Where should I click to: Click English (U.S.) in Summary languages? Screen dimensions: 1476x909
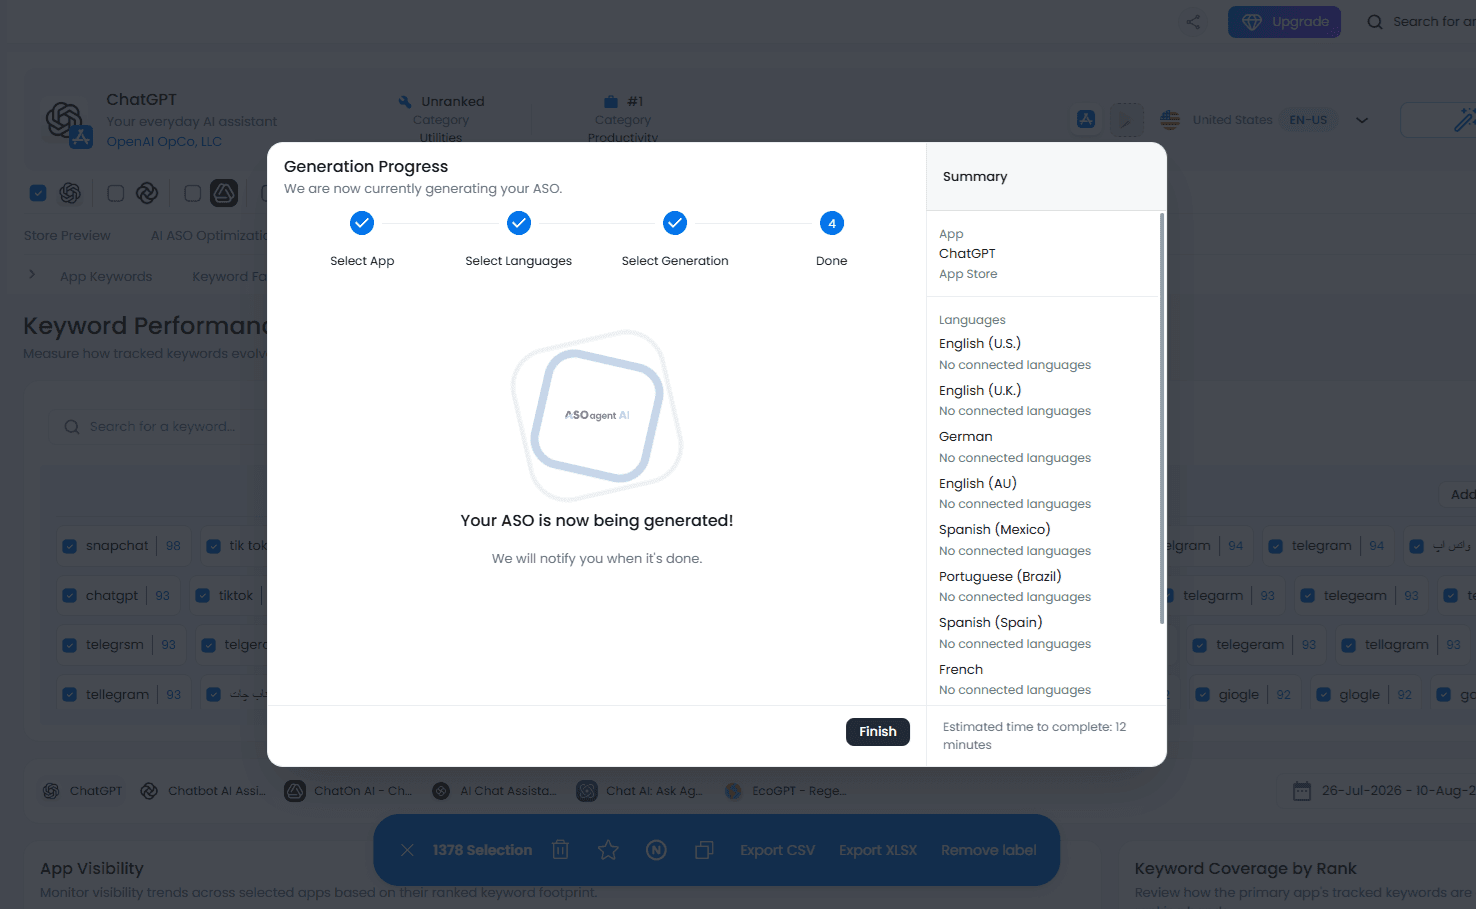980,344
